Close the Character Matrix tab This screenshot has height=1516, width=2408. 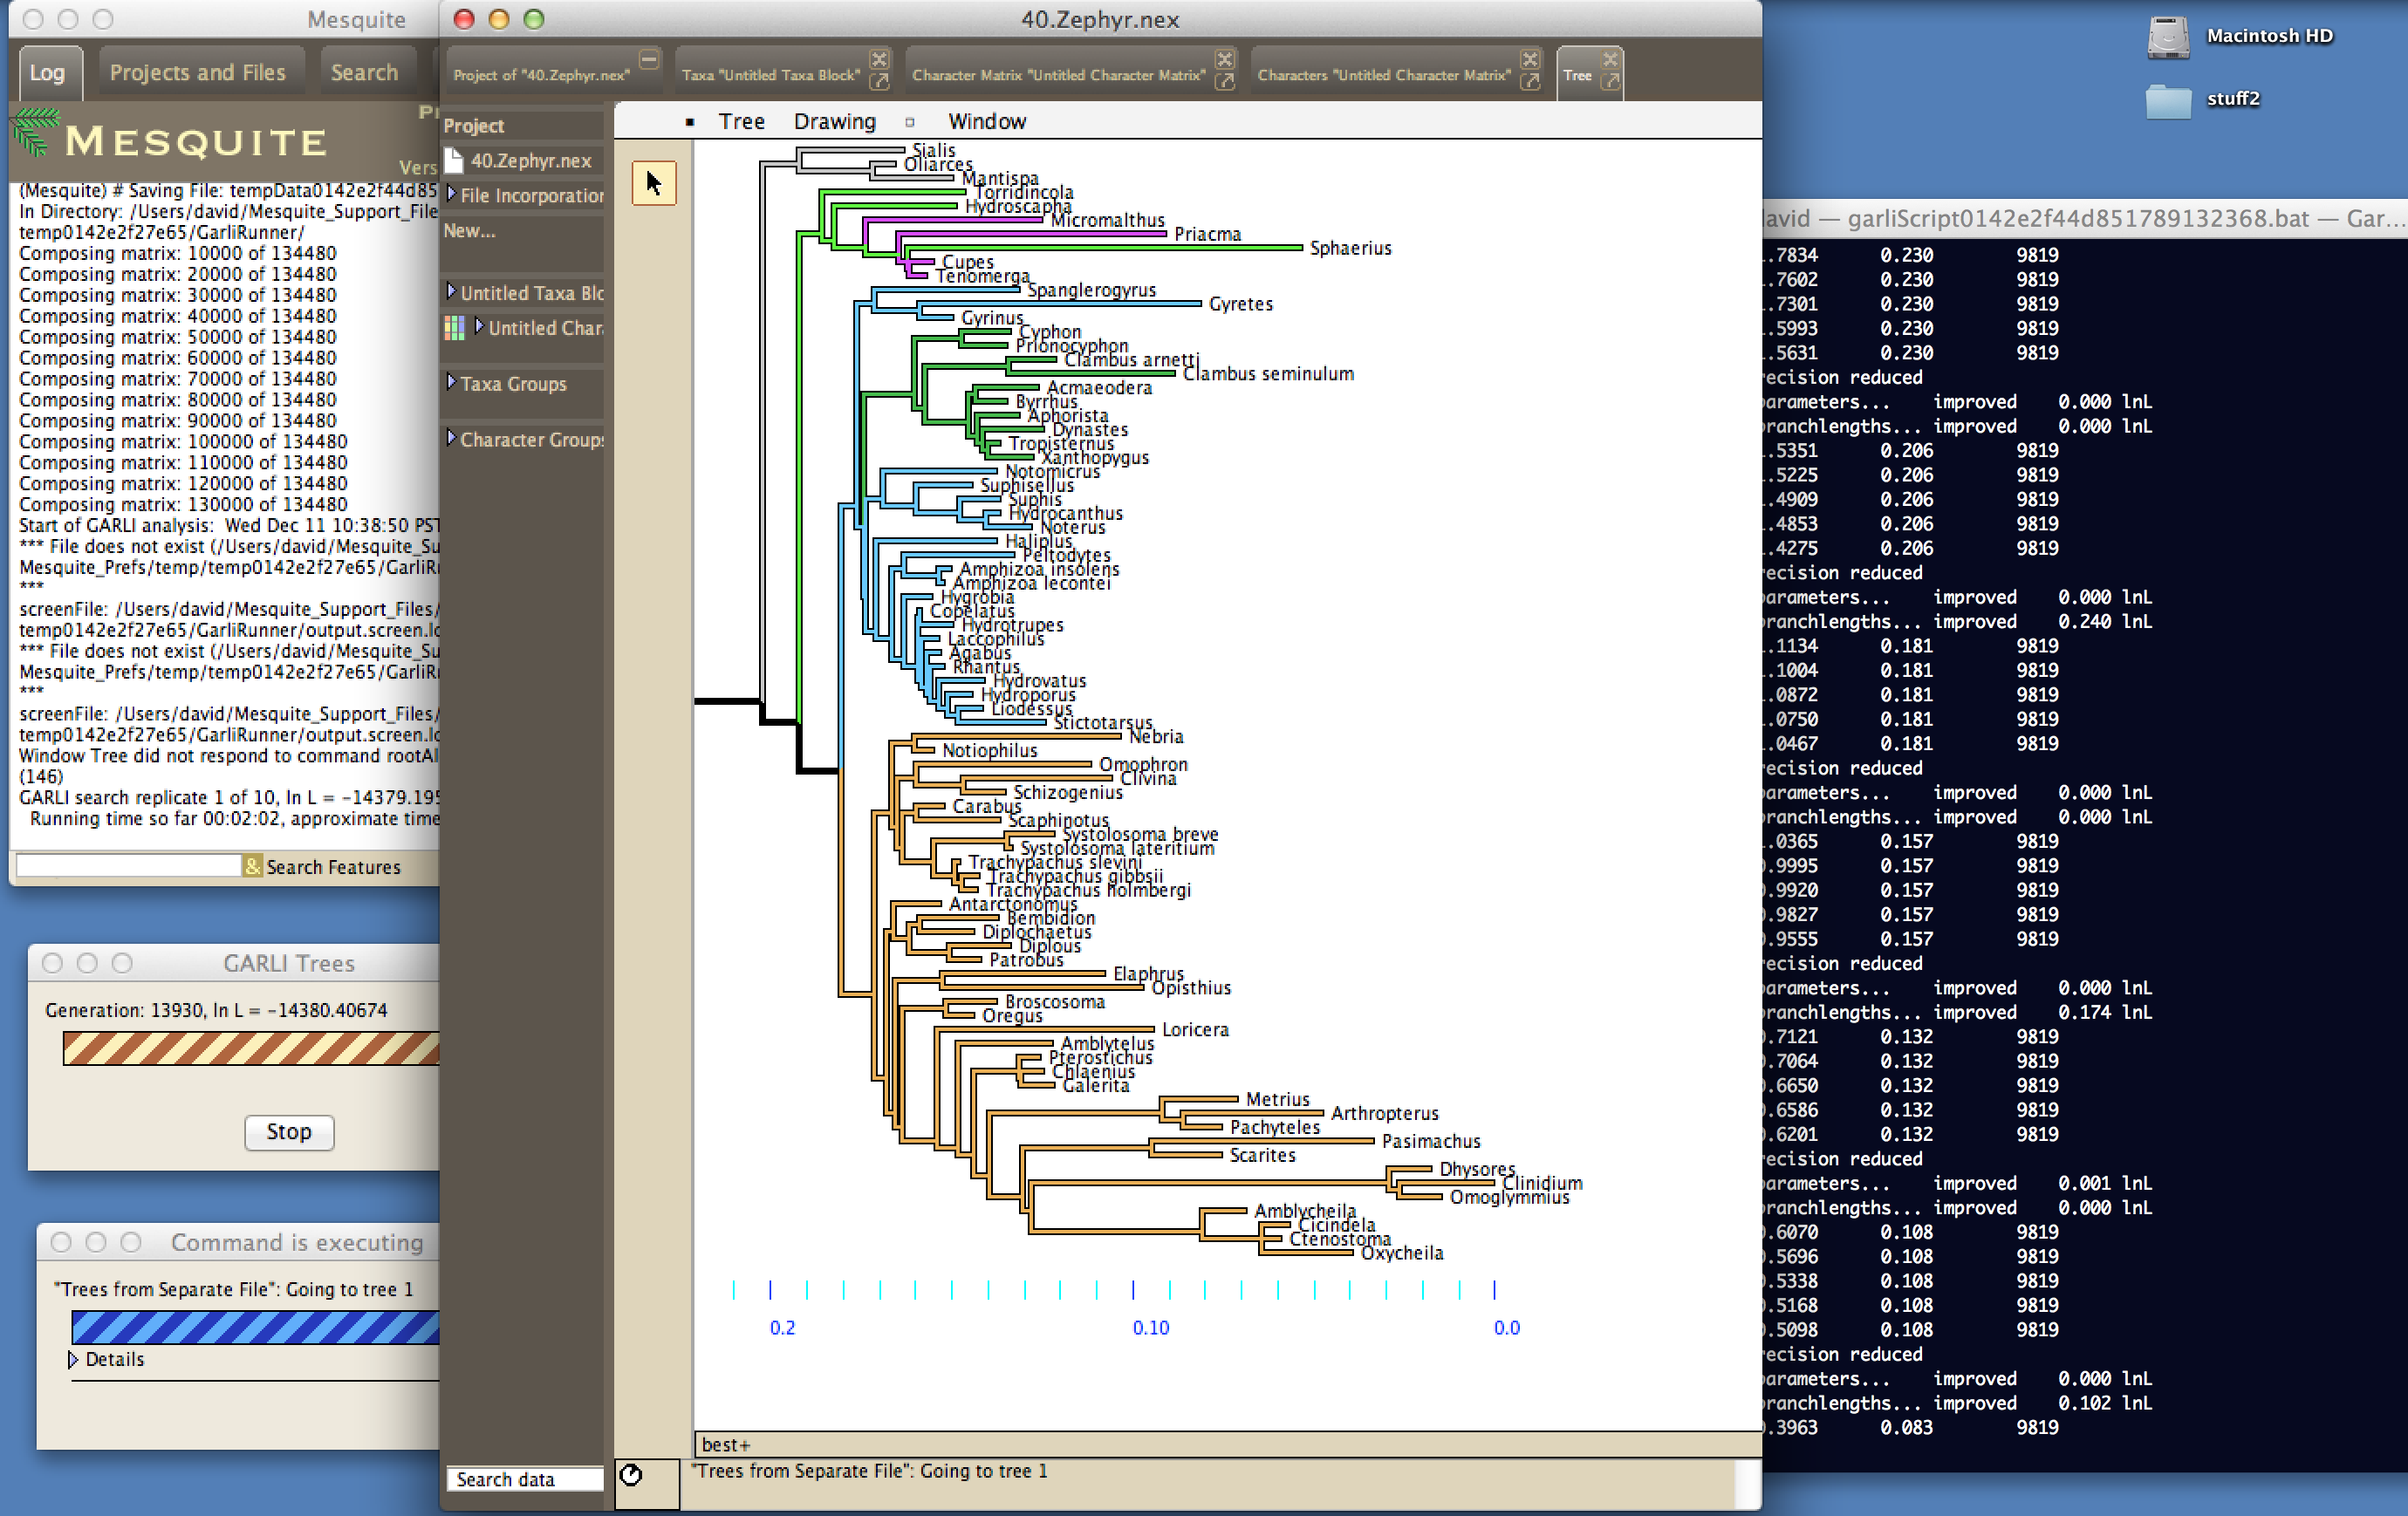[1224, 59]
